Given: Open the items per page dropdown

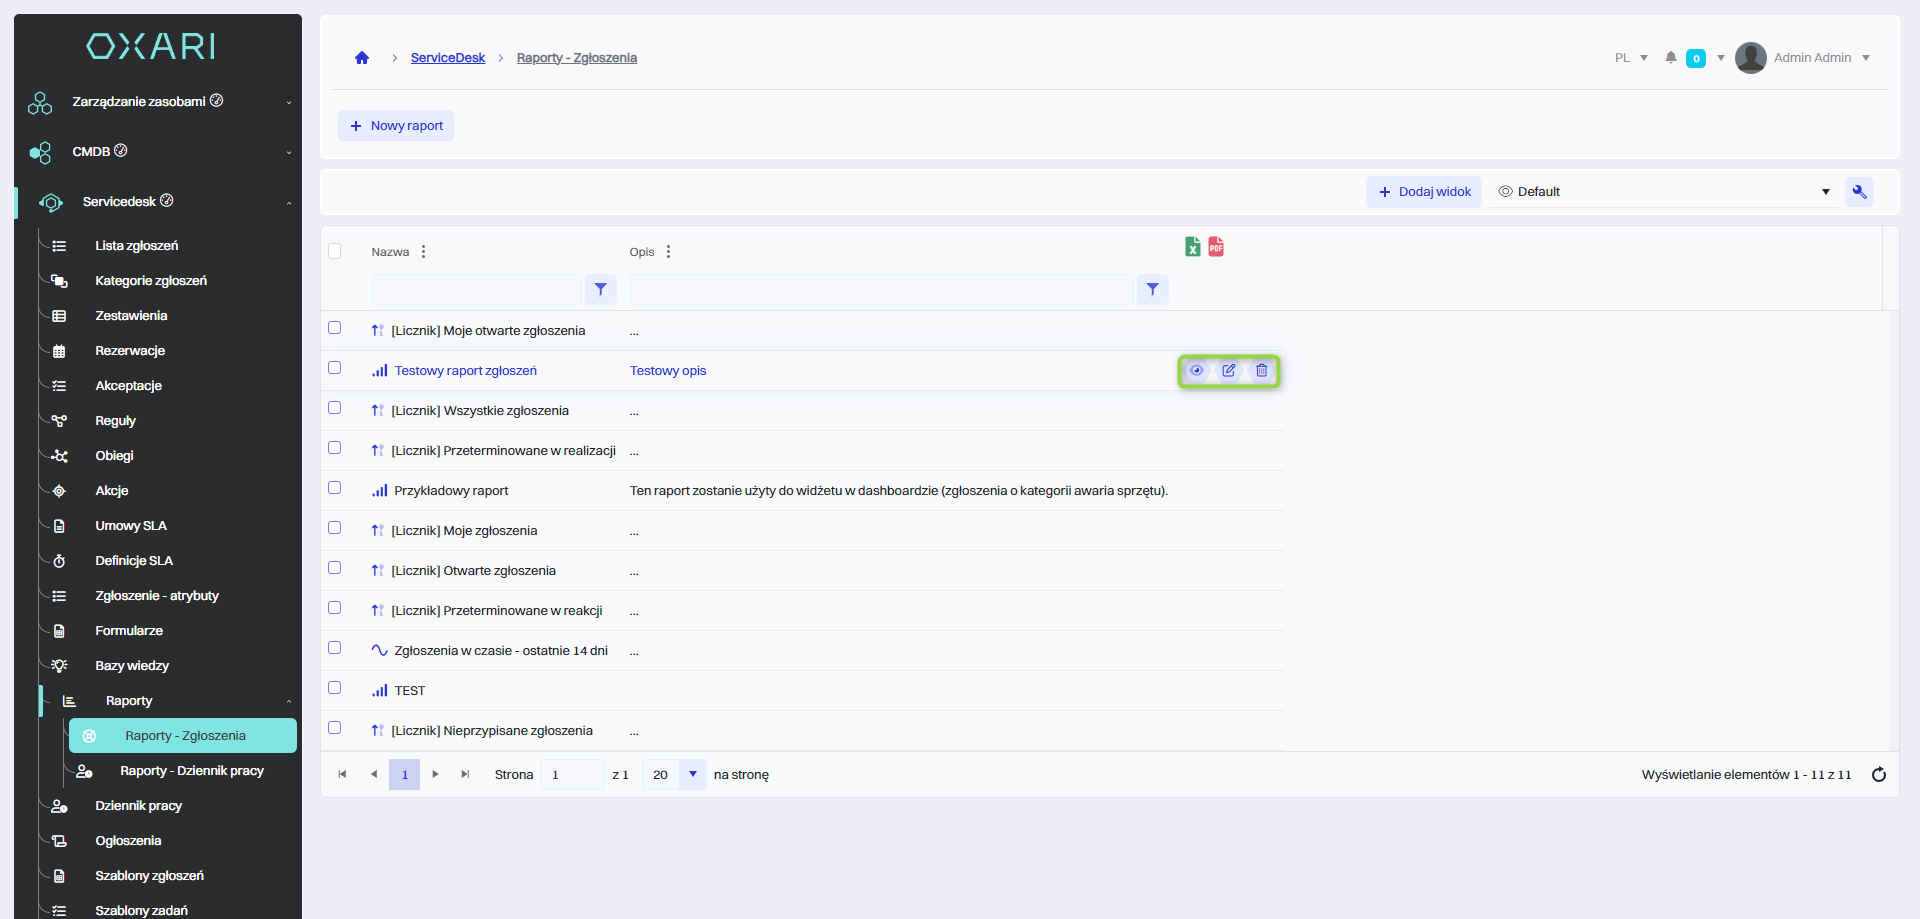Looking at the screenshot, I should (692, 775).
